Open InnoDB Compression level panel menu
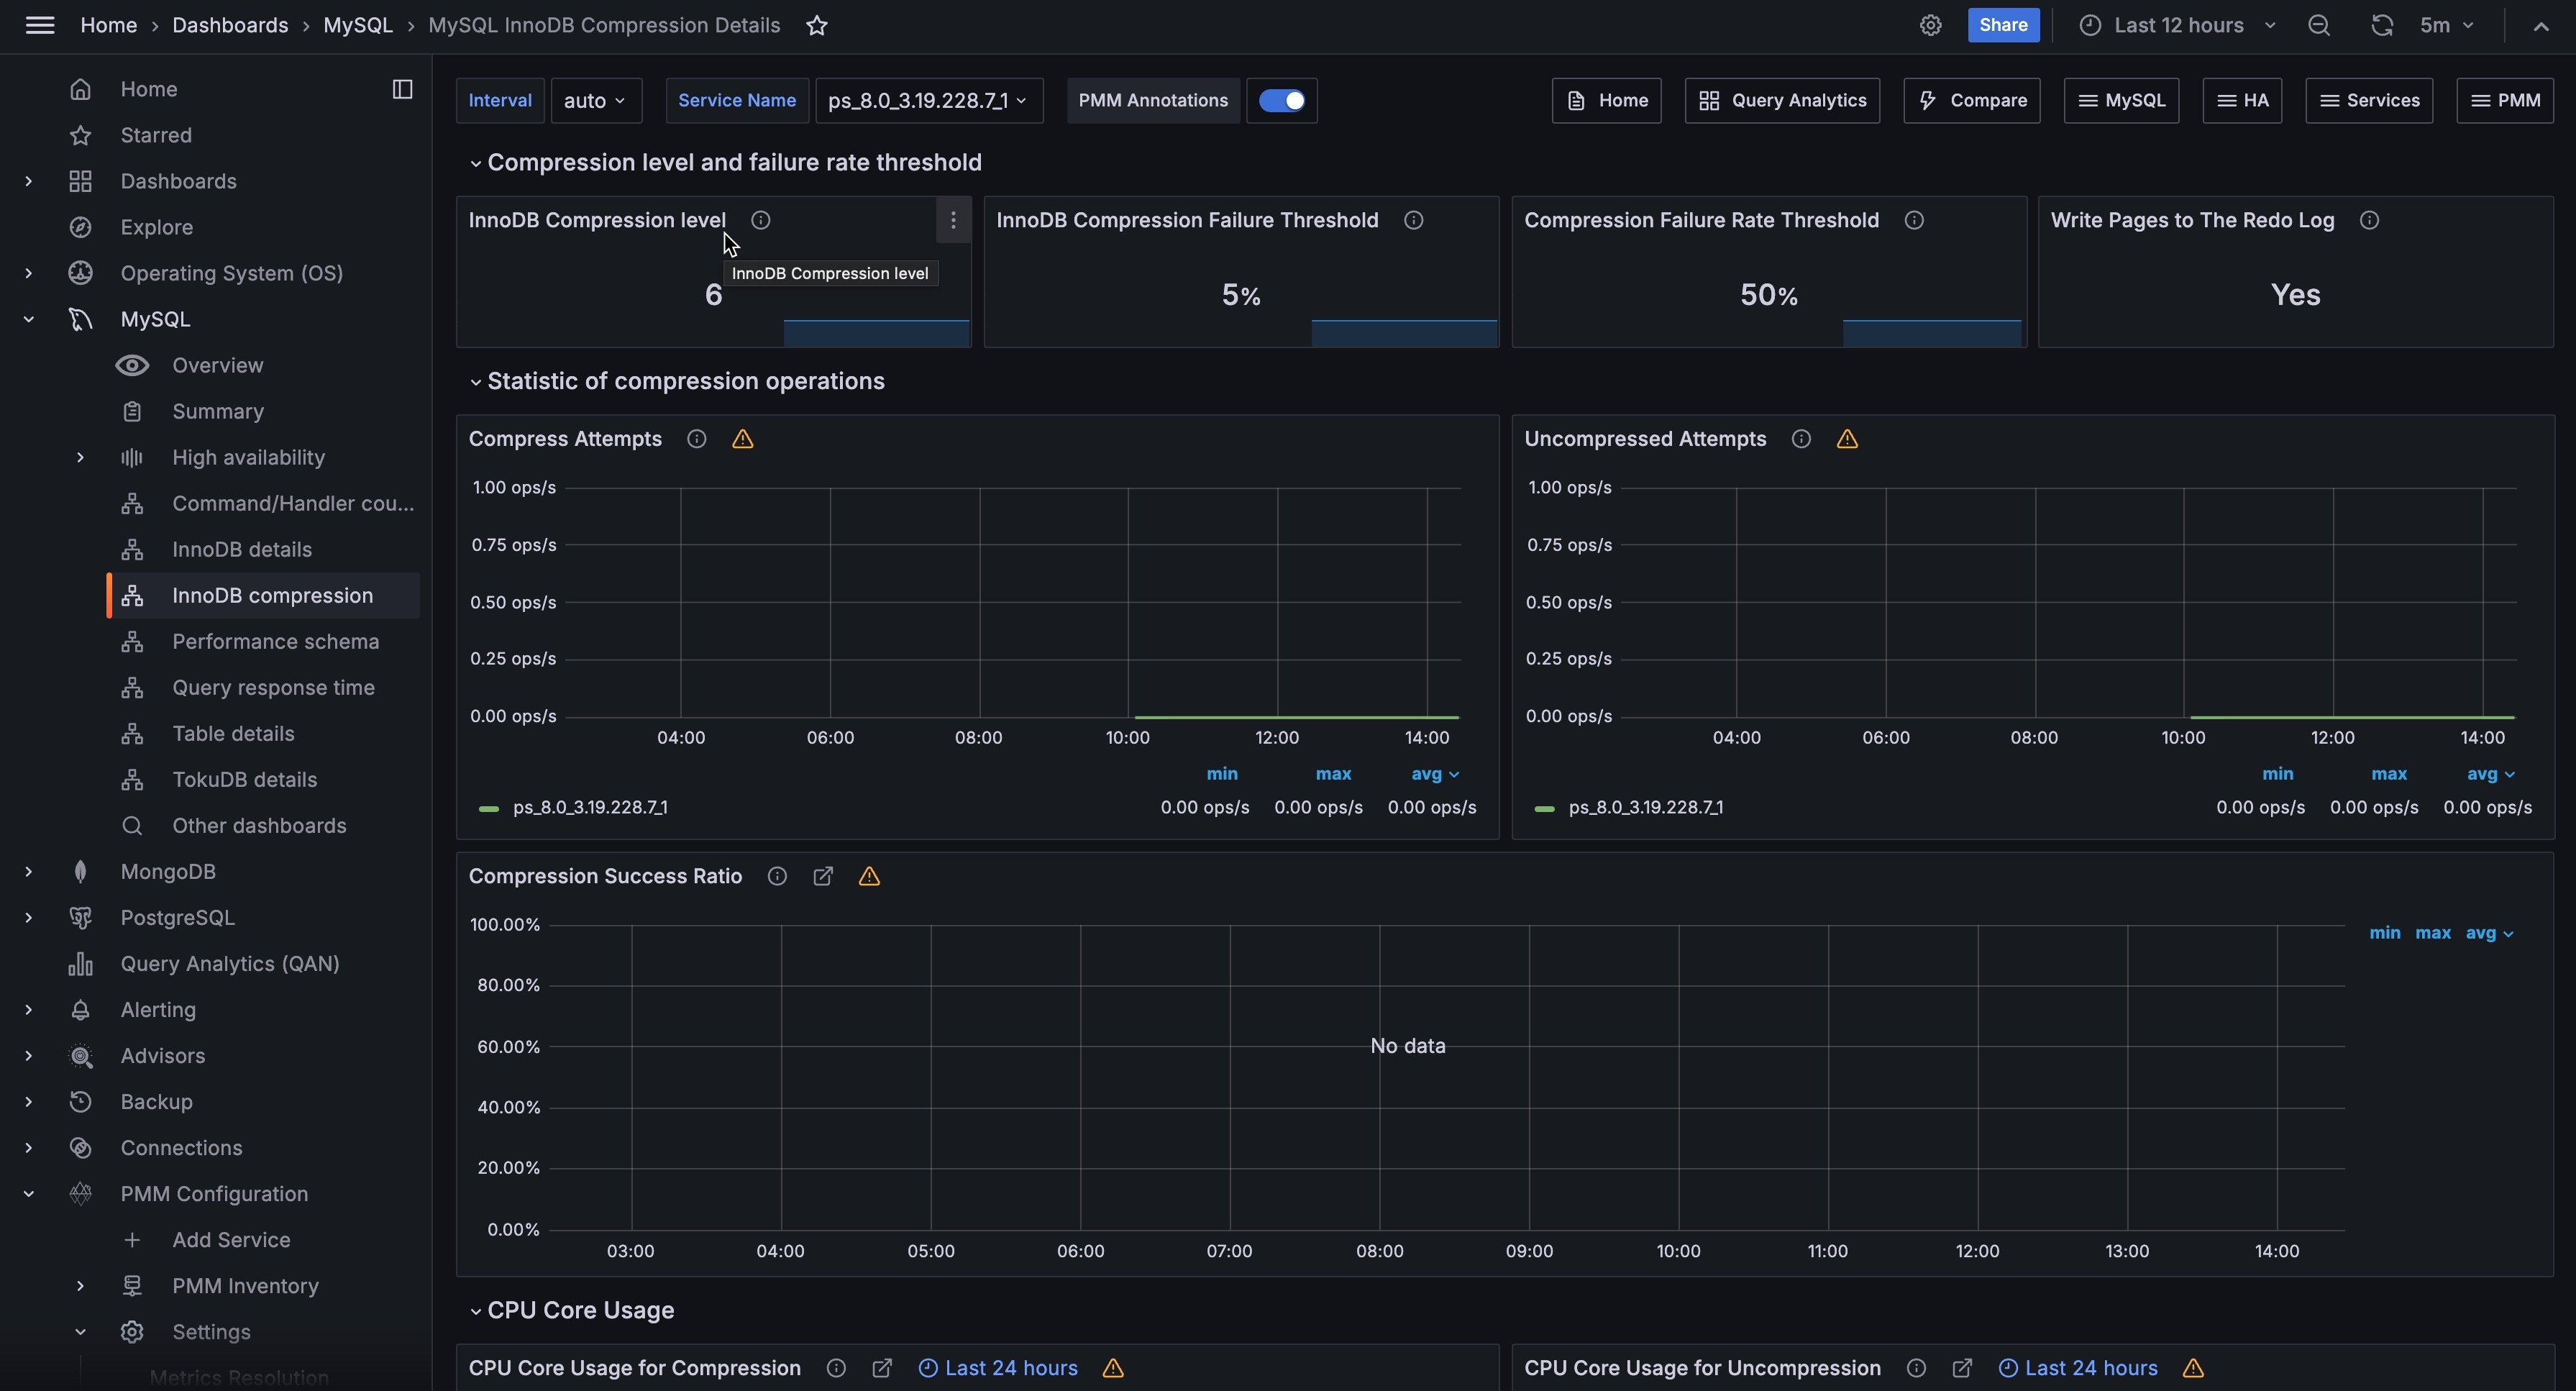The width and height of the screenshot is (2576, 1391). click(x=953, y=220)
